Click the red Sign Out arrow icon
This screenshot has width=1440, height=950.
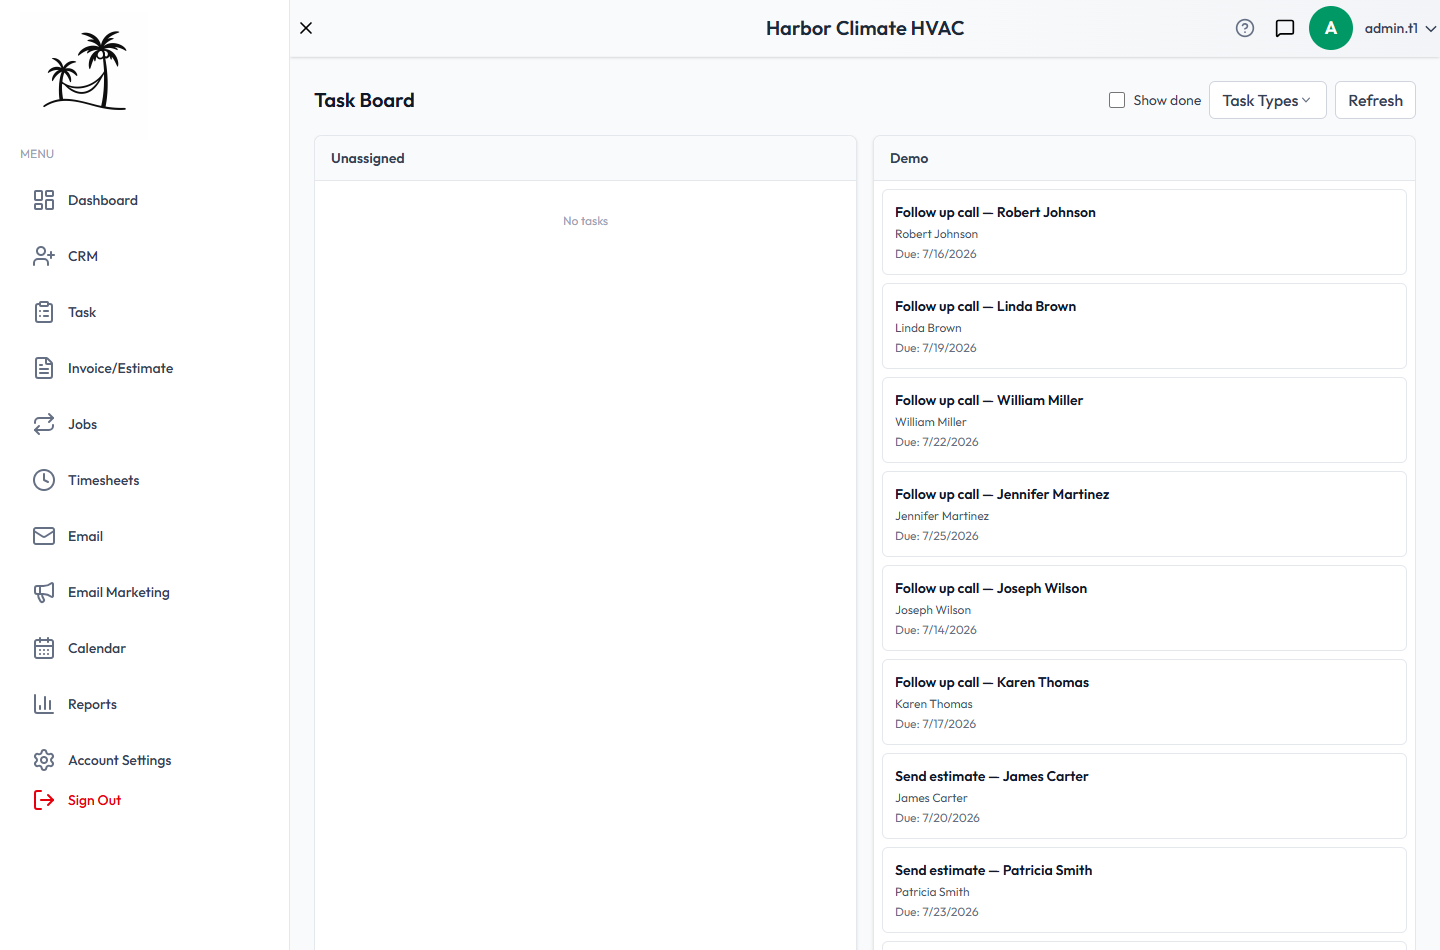[x=44, y=800]
